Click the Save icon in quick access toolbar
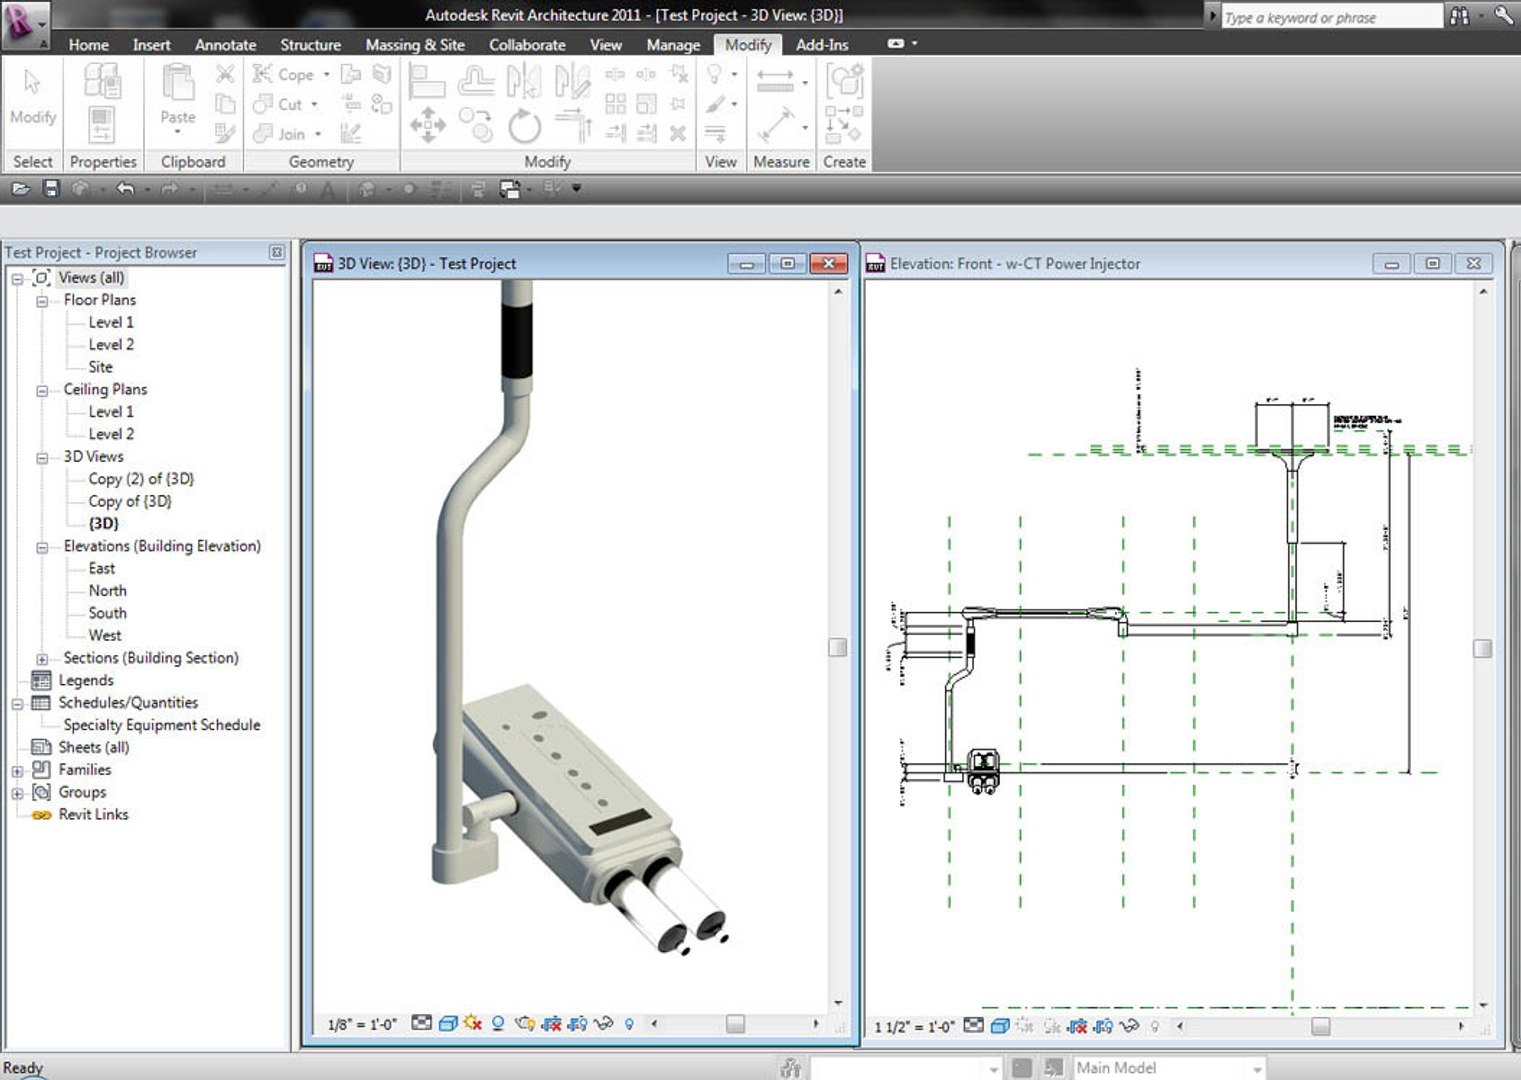The width and height of the screenshot is (1521, 1080). pyautogui.click(x=51, y=188)
